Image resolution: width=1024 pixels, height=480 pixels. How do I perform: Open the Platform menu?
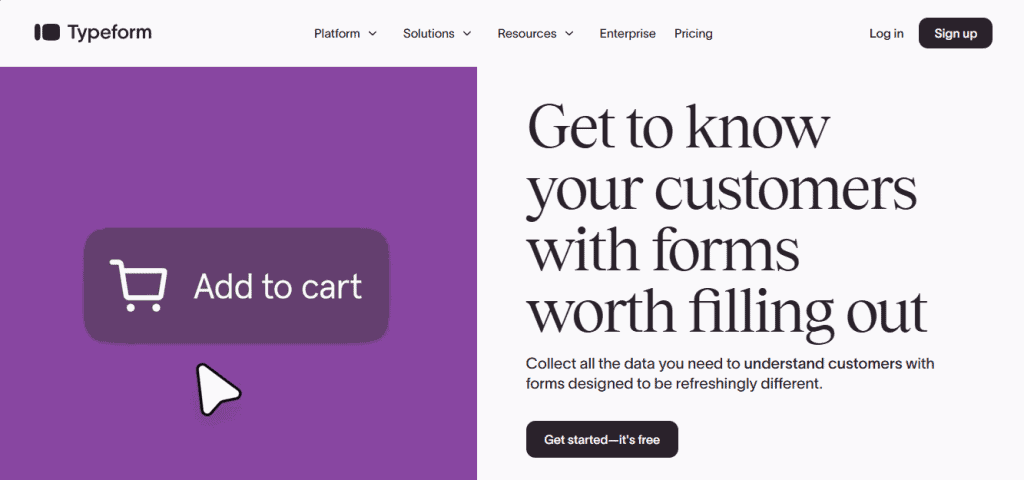[345, 33]
